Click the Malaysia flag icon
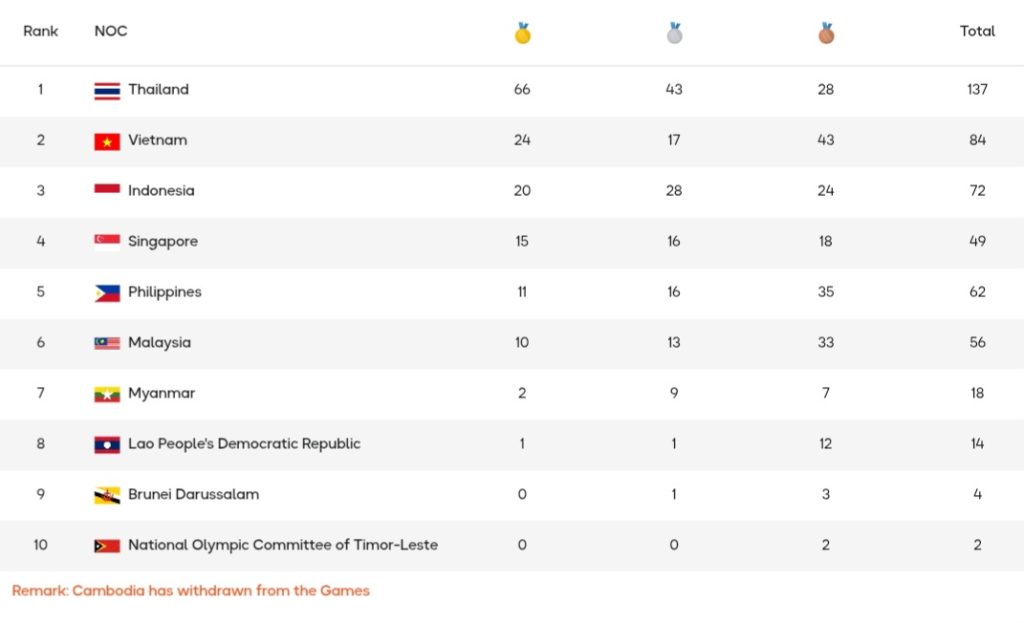Viewport: 1024px width, 623px height. [107, 343]
